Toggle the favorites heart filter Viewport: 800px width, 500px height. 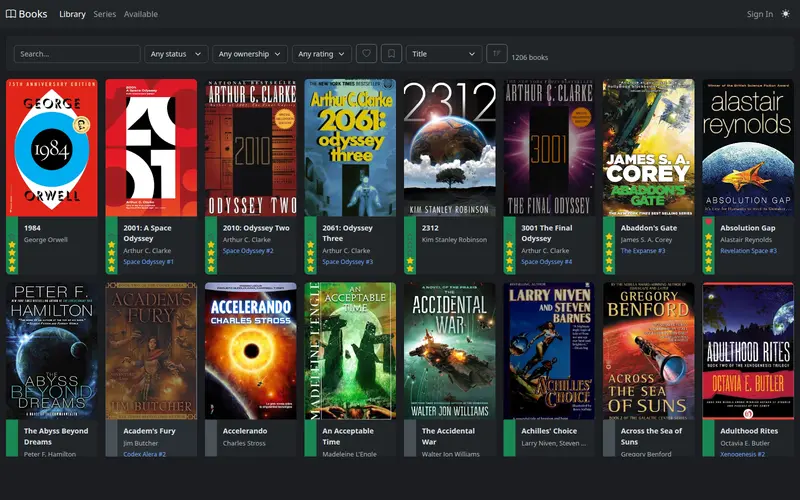coord(366,54)
